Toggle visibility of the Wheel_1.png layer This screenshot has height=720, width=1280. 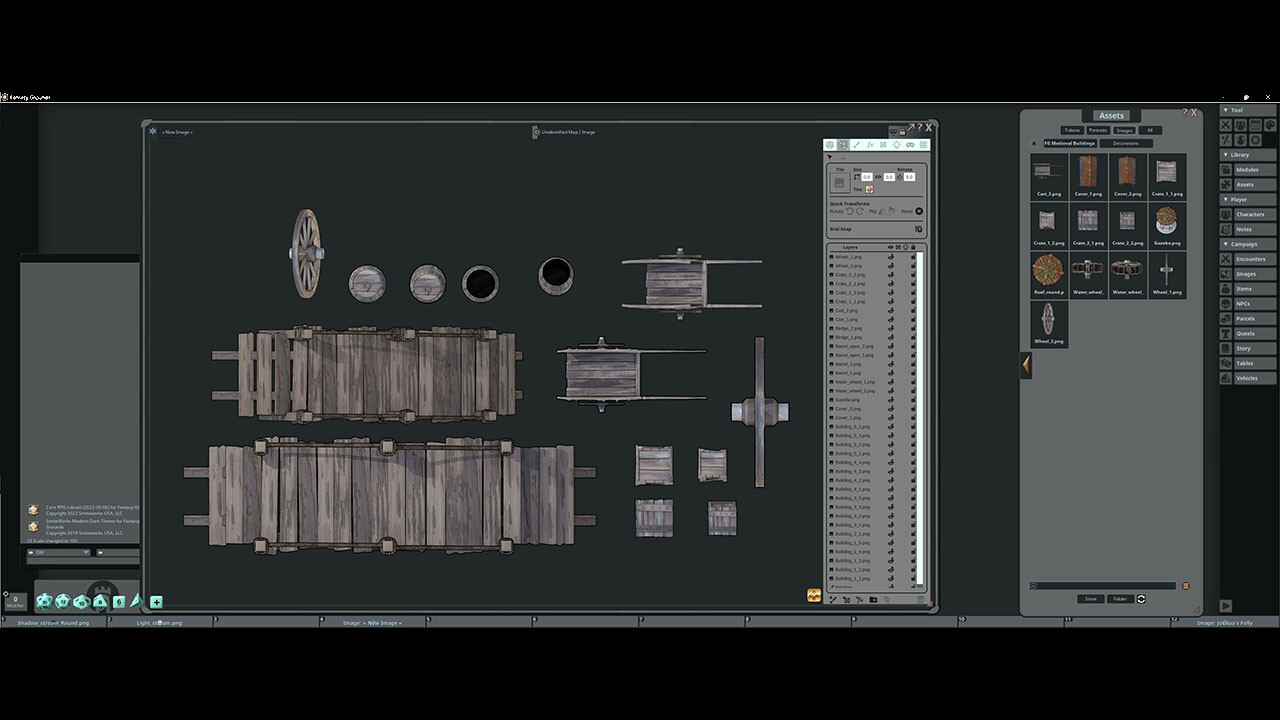(891, 257)
